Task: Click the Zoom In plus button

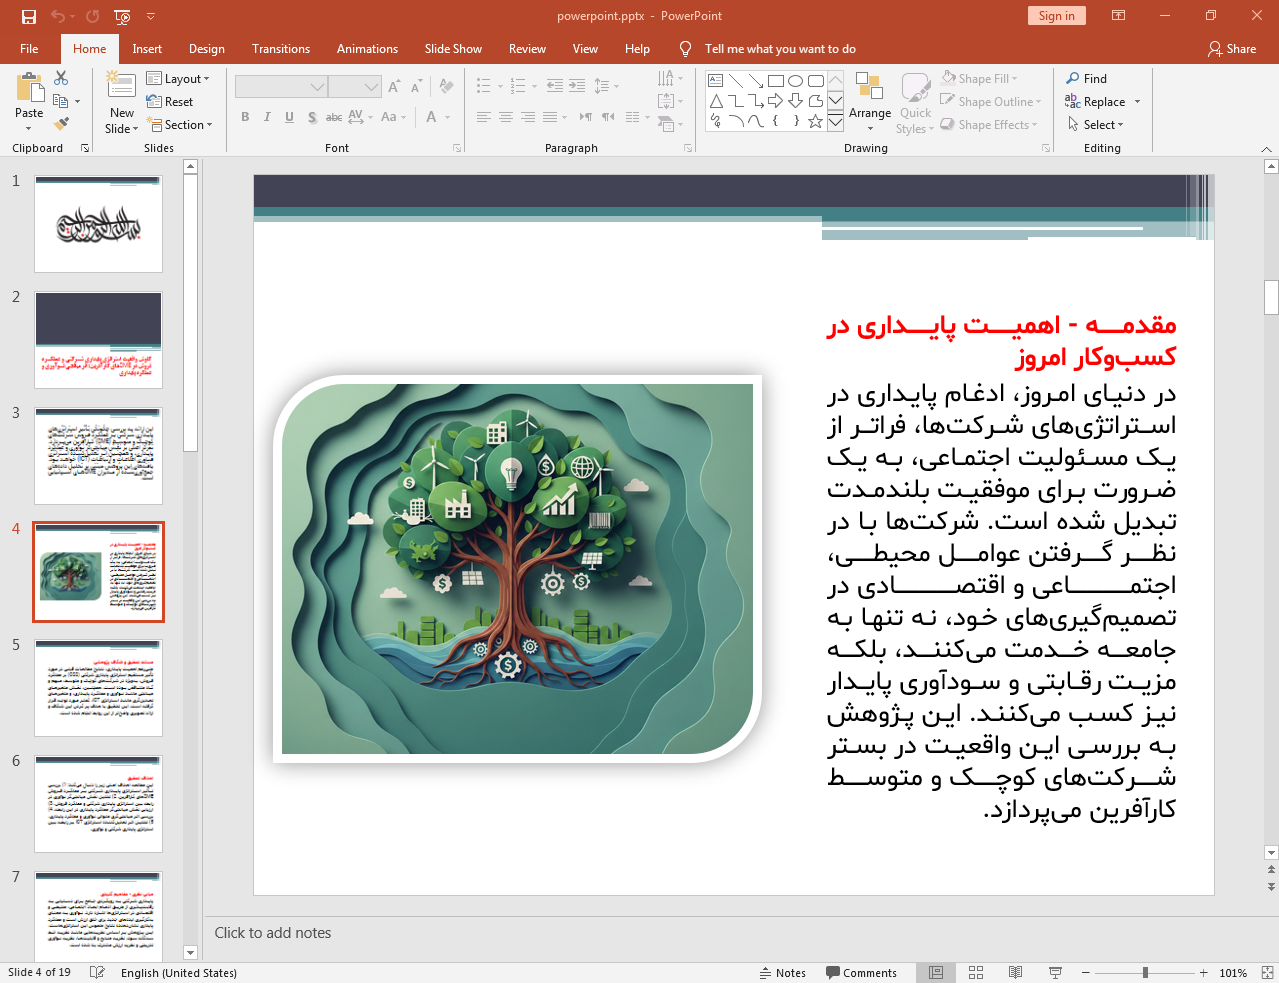Action: (x=1204, y=973)
